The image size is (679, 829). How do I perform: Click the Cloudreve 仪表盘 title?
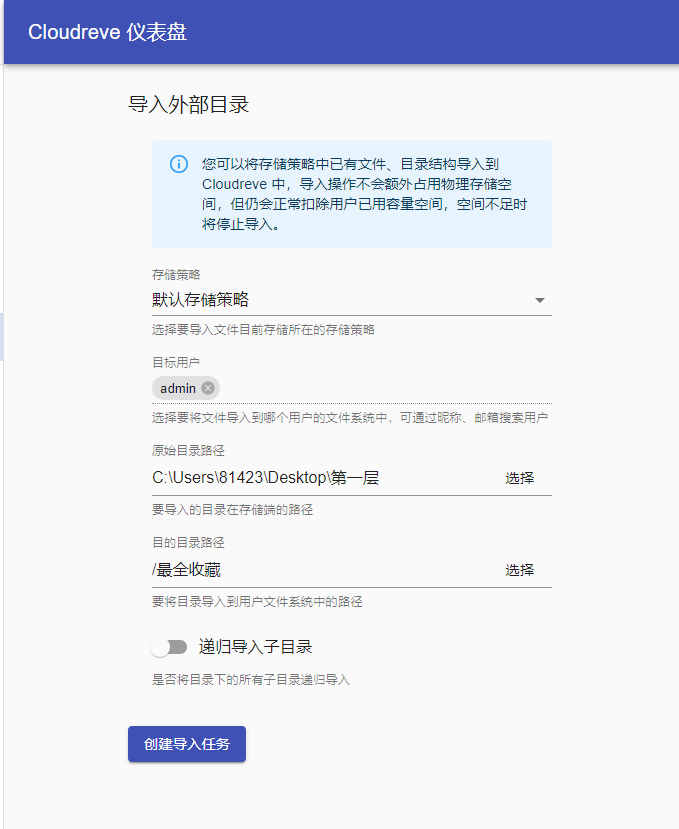coord(107,32)
